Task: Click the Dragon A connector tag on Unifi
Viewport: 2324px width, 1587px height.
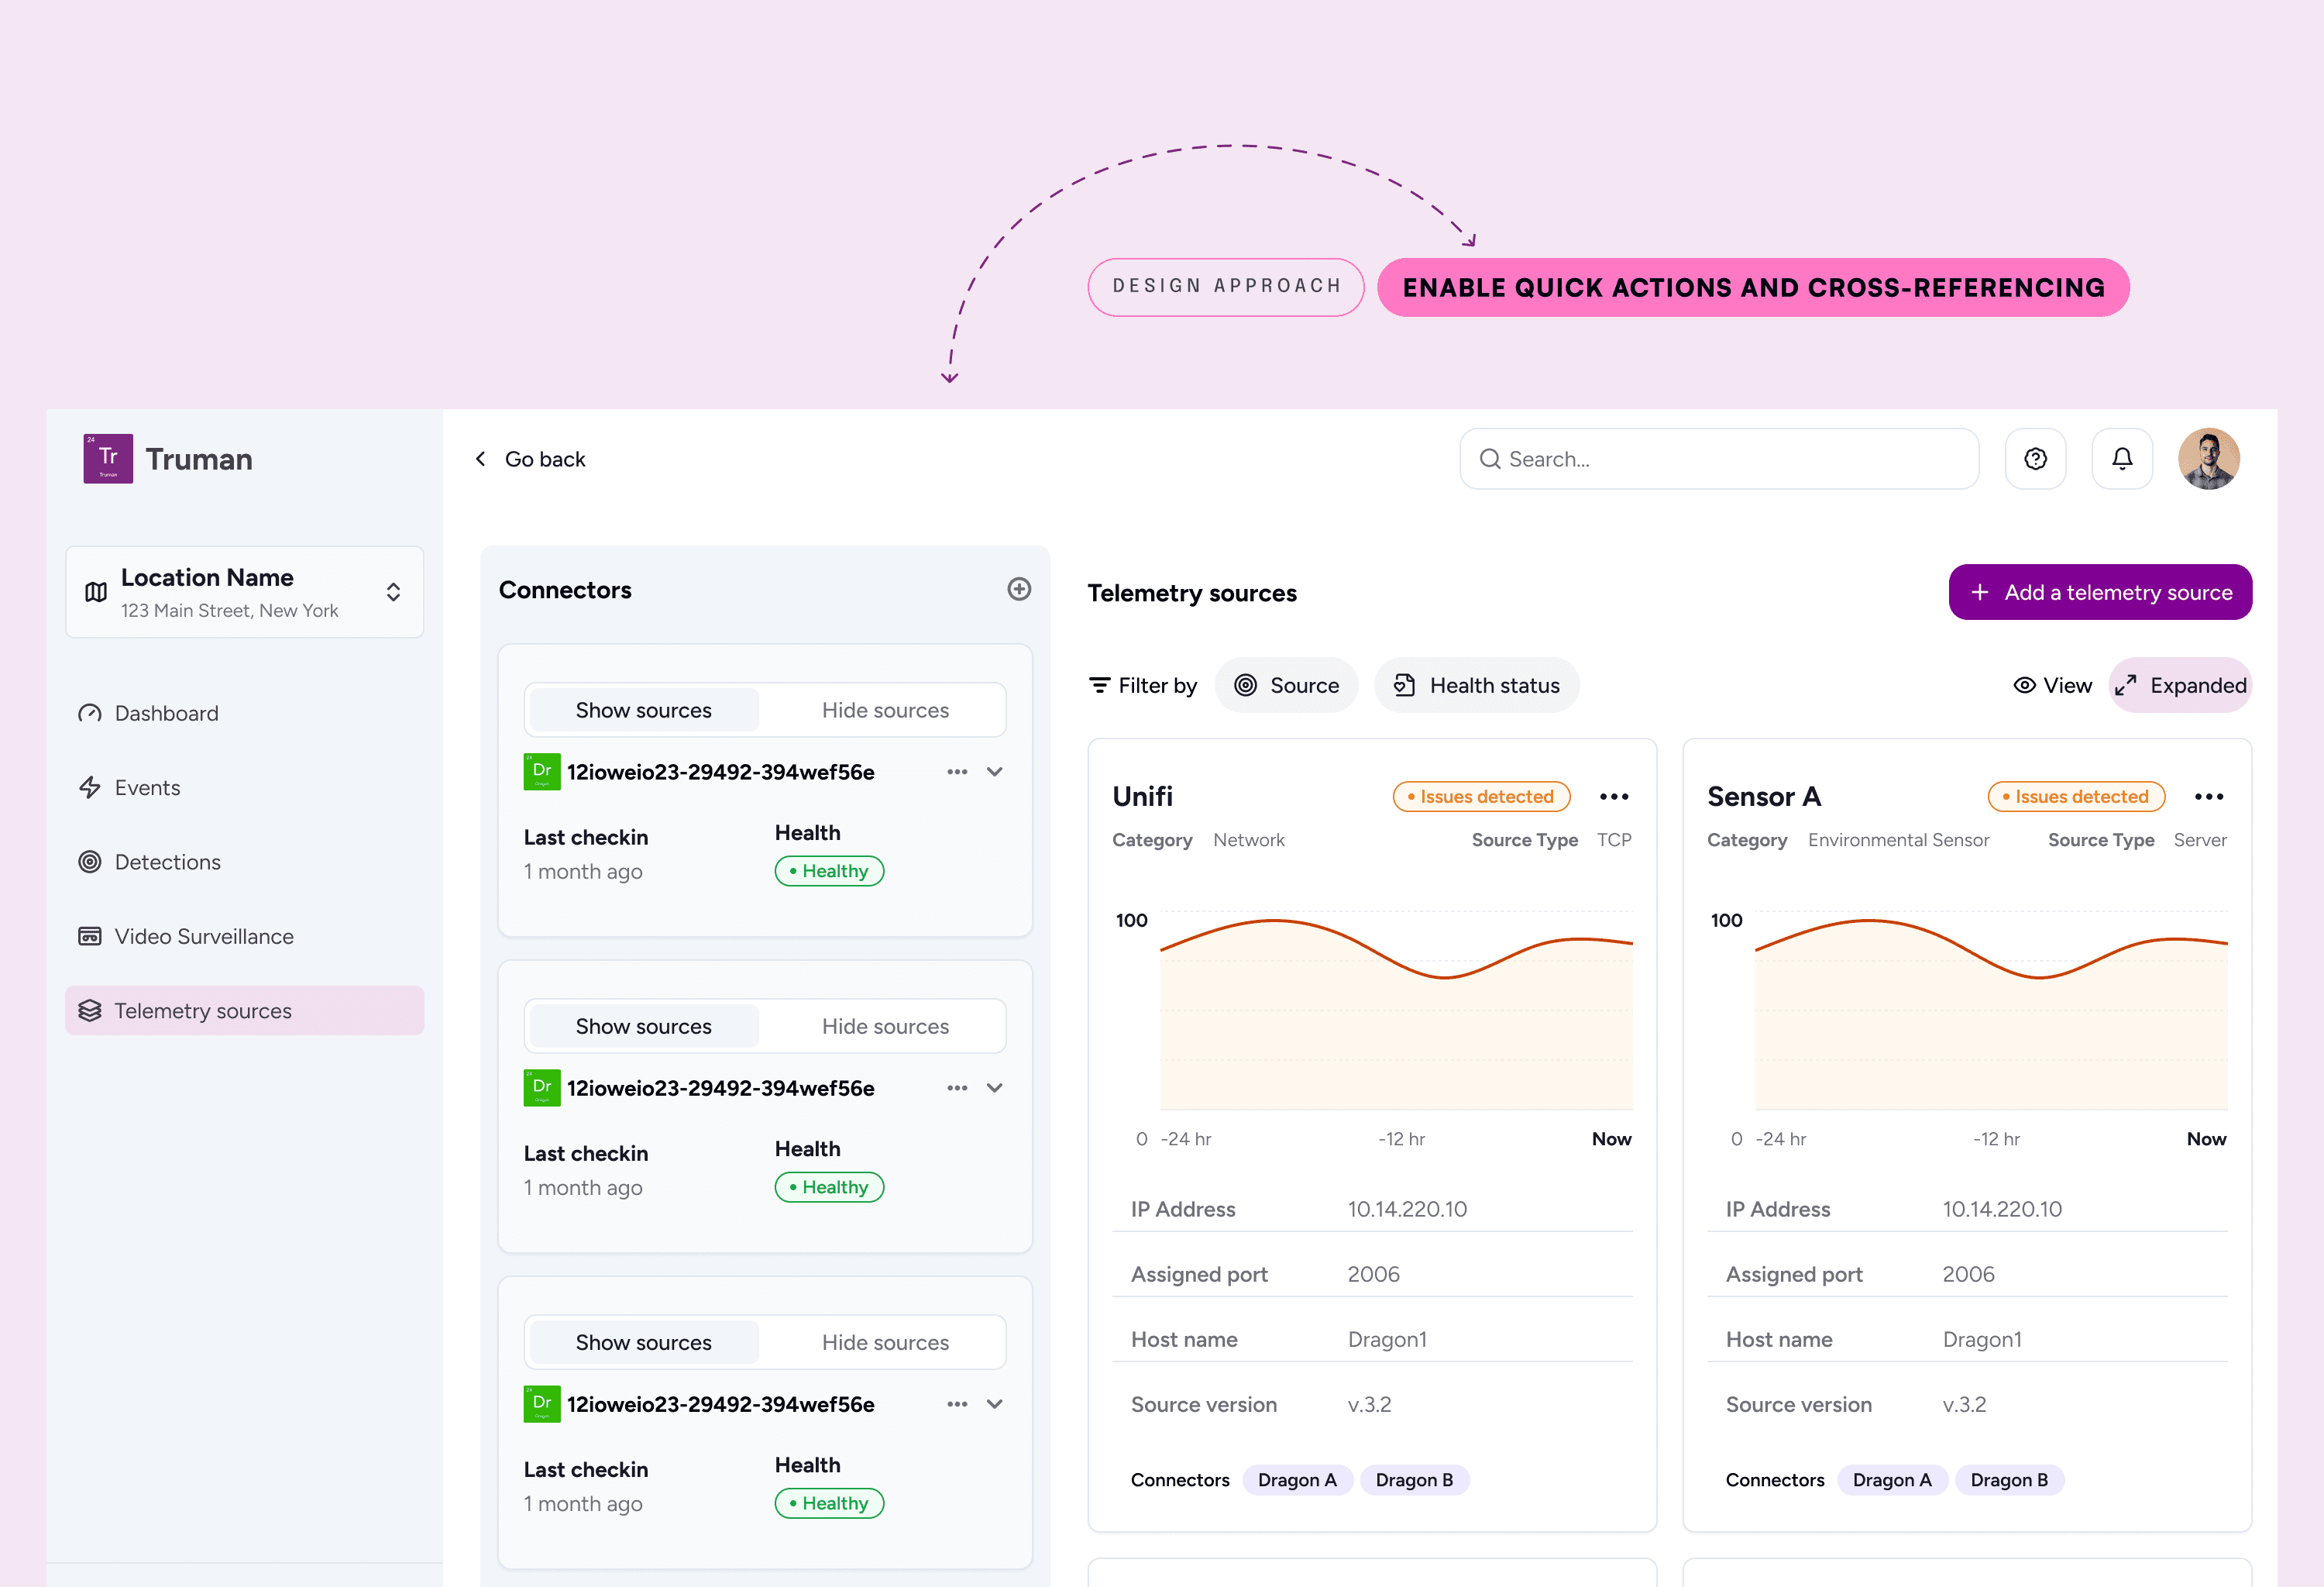Action: pyautogui.click(x=1296, y=1480)
